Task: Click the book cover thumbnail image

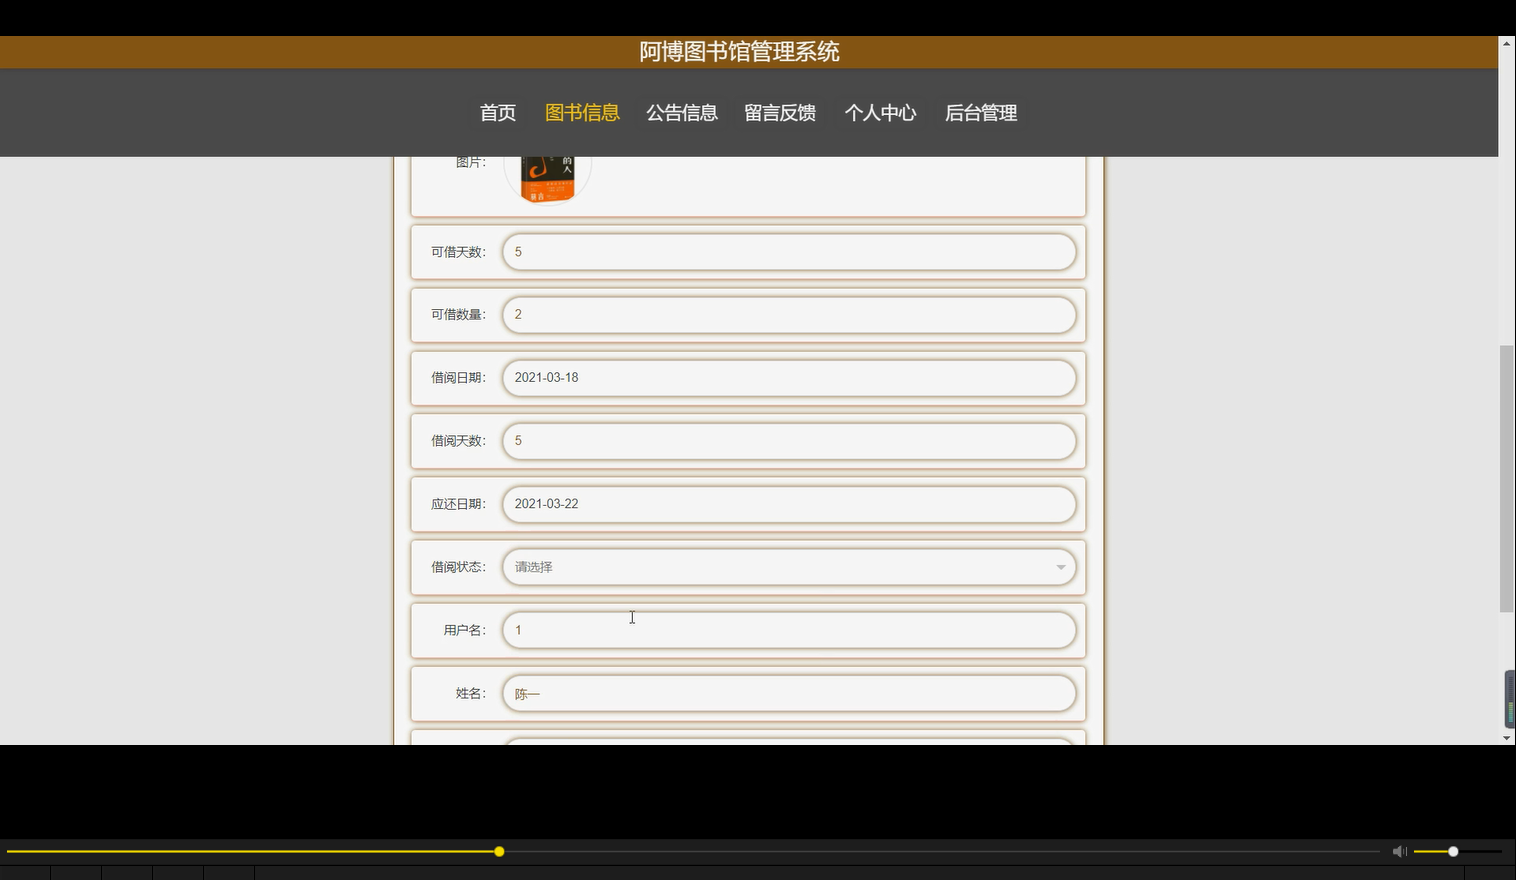Action: pos(547,180)
